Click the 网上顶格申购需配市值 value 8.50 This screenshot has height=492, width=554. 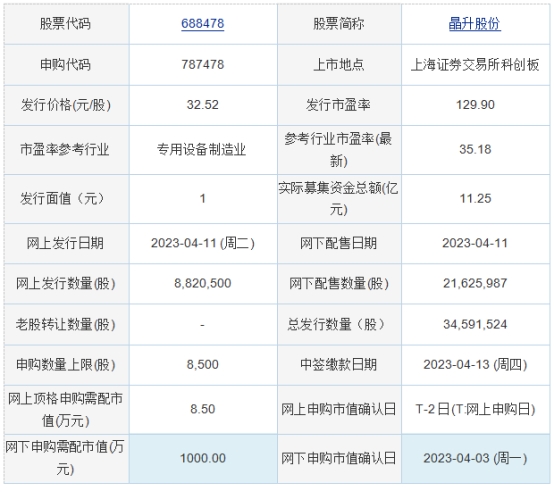[x=202, y=409]
